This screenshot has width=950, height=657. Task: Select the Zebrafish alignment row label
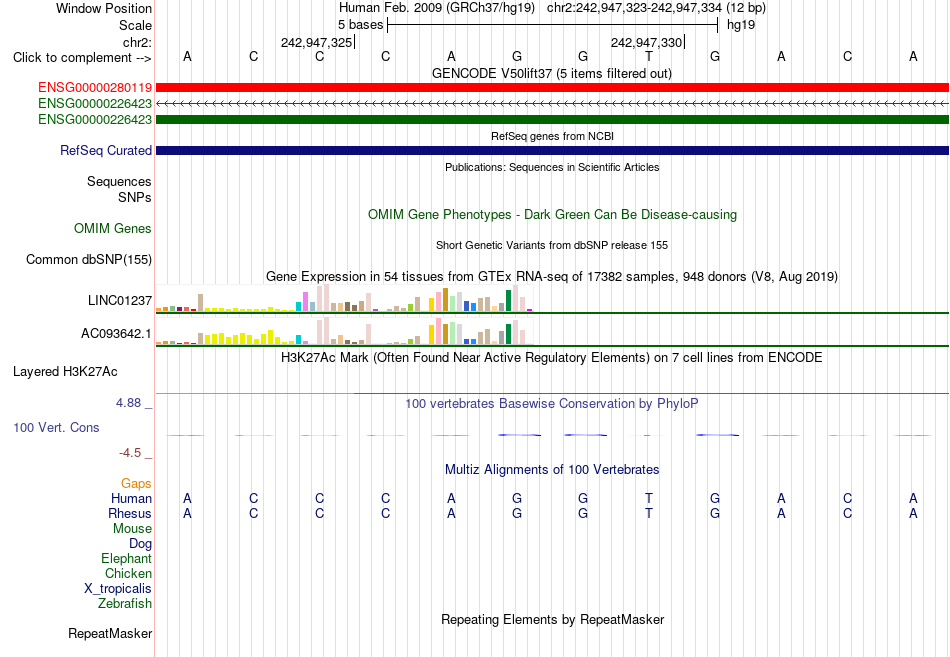pos(125,604)
